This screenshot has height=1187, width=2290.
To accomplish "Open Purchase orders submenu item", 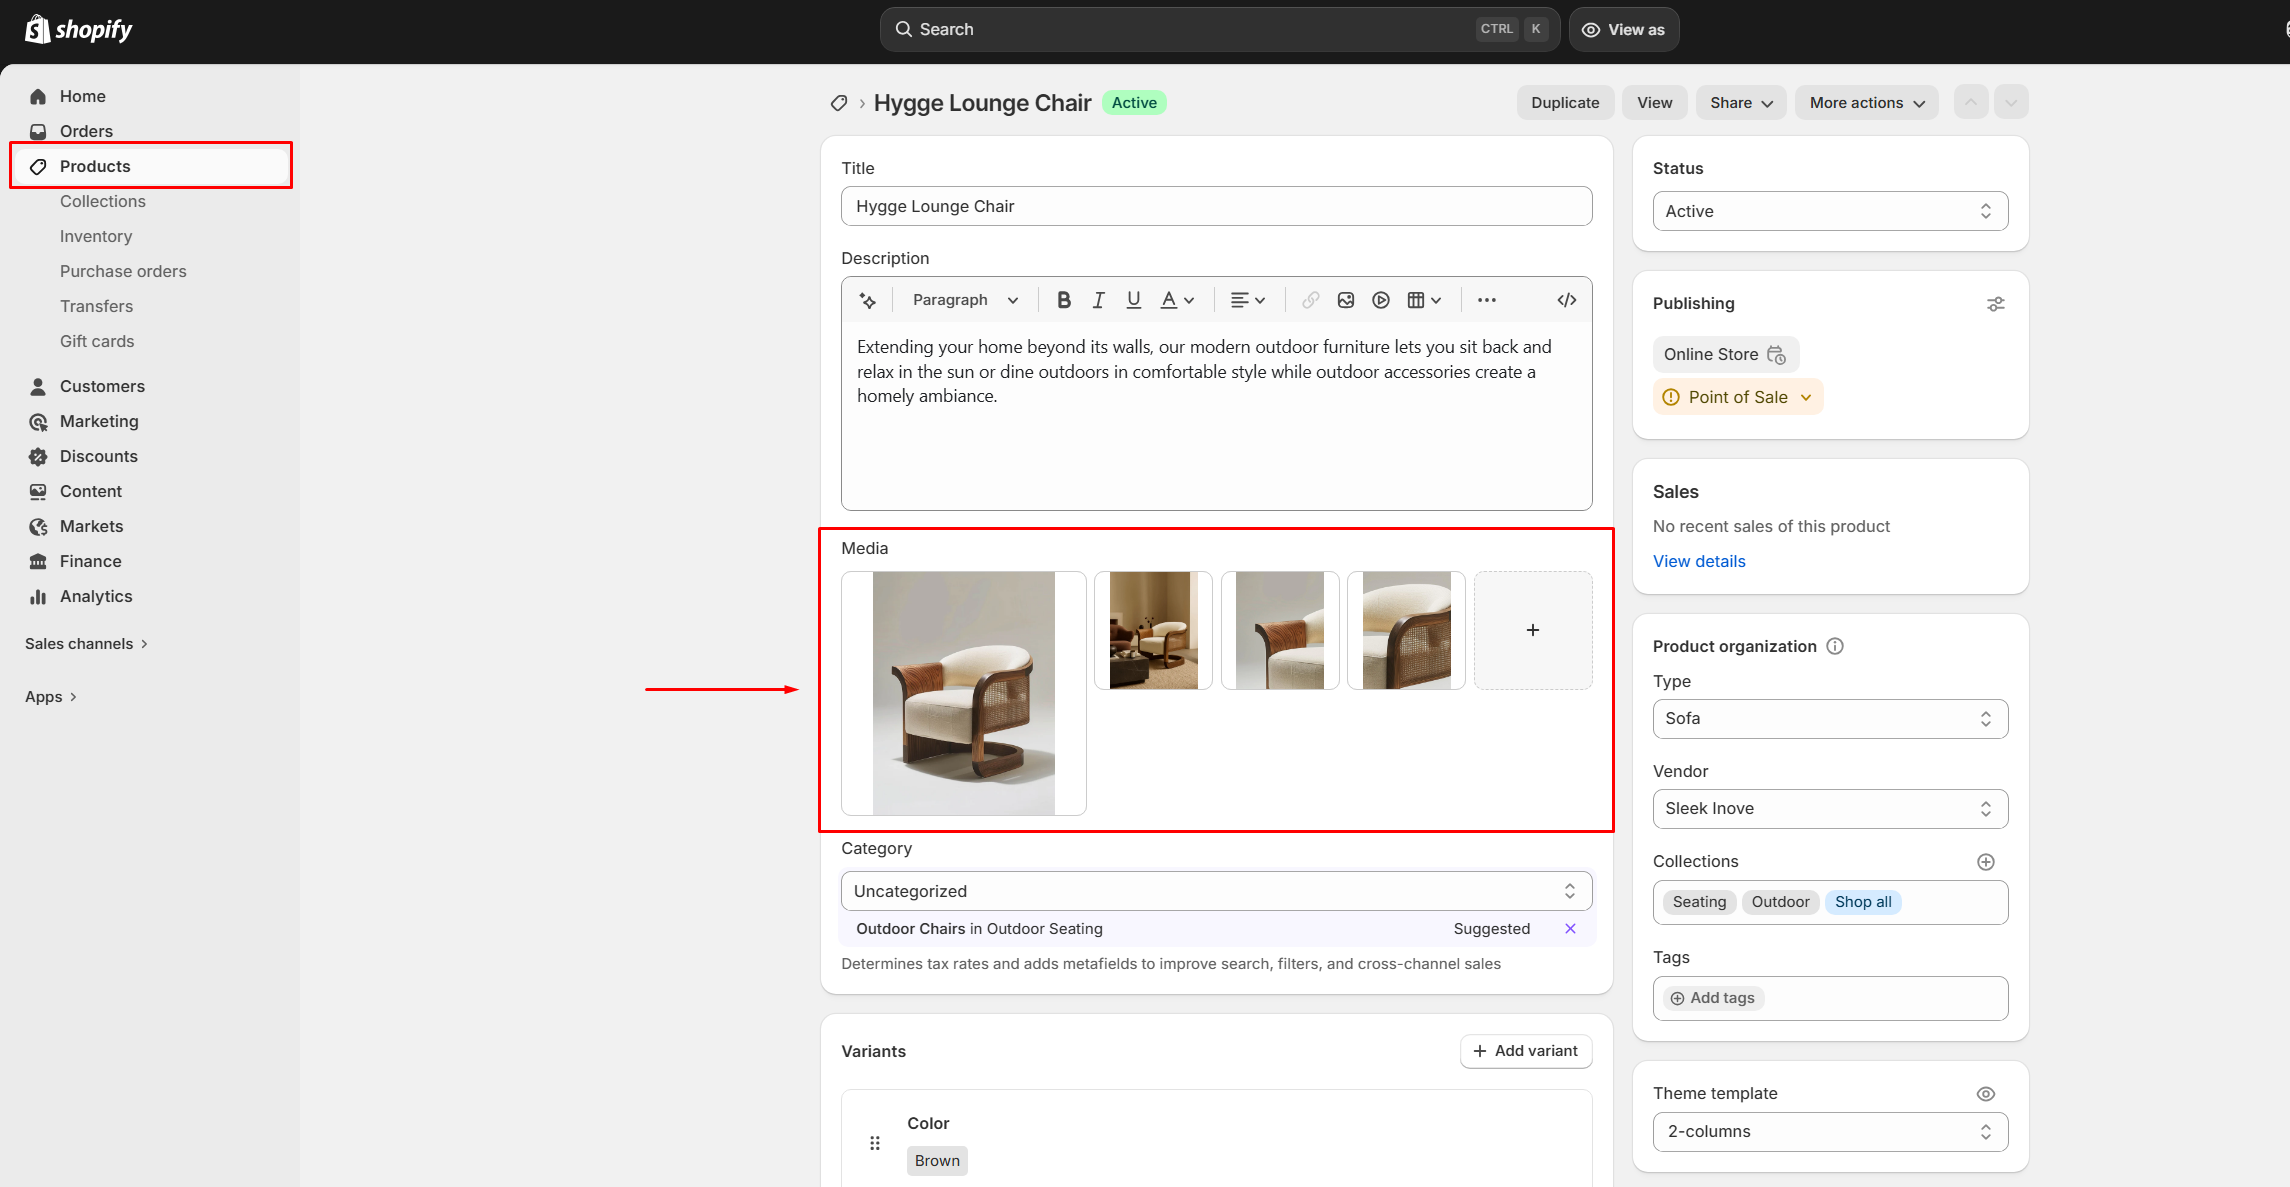I will (123, 271).
